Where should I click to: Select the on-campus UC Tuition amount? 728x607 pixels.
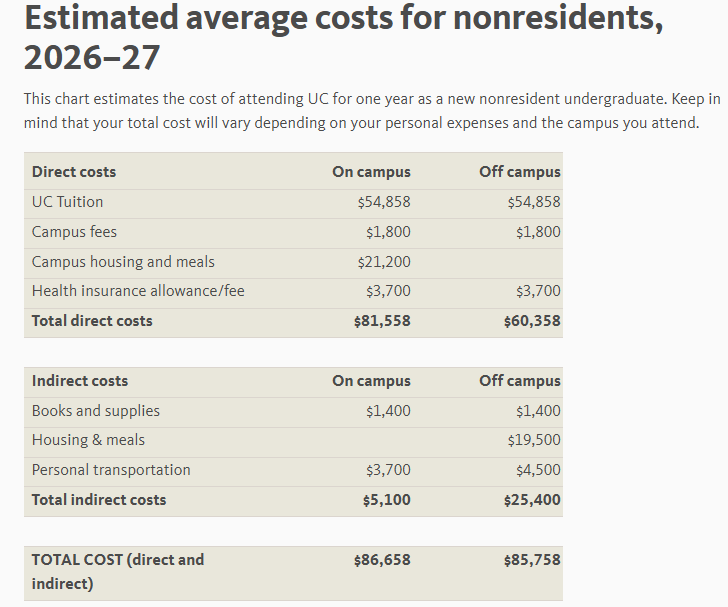click(384, 202)
